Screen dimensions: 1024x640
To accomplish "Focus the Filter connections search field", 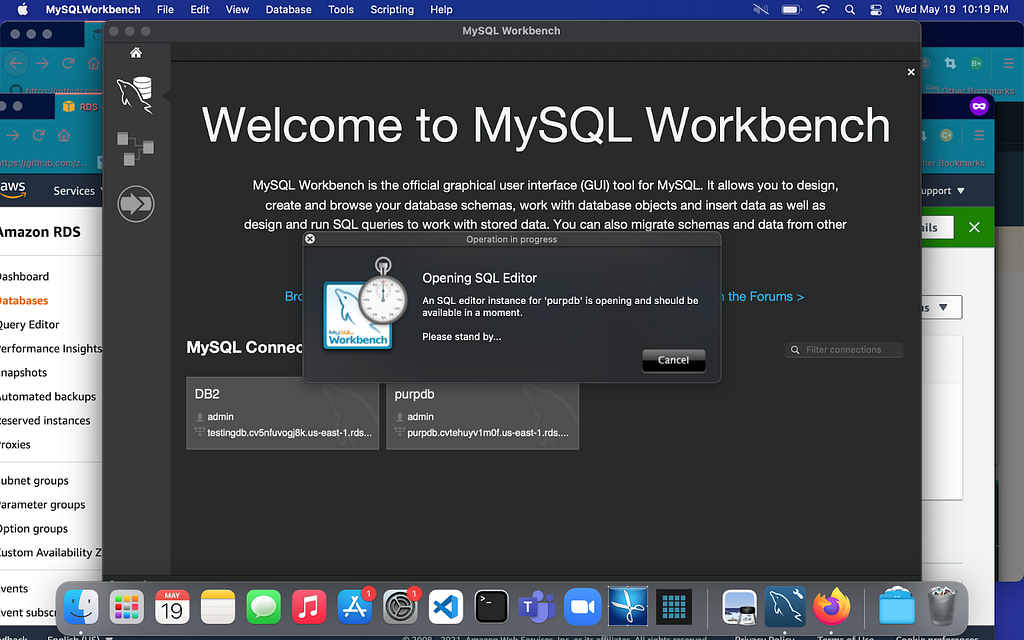I will click(x=844, y=350).
